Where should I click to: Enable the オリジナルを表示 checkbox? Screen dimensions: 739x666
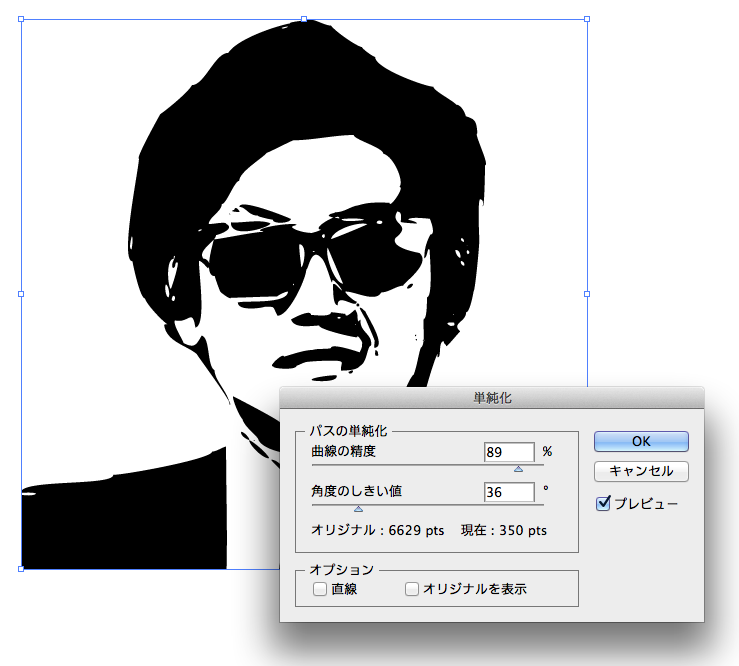[412, 589]
